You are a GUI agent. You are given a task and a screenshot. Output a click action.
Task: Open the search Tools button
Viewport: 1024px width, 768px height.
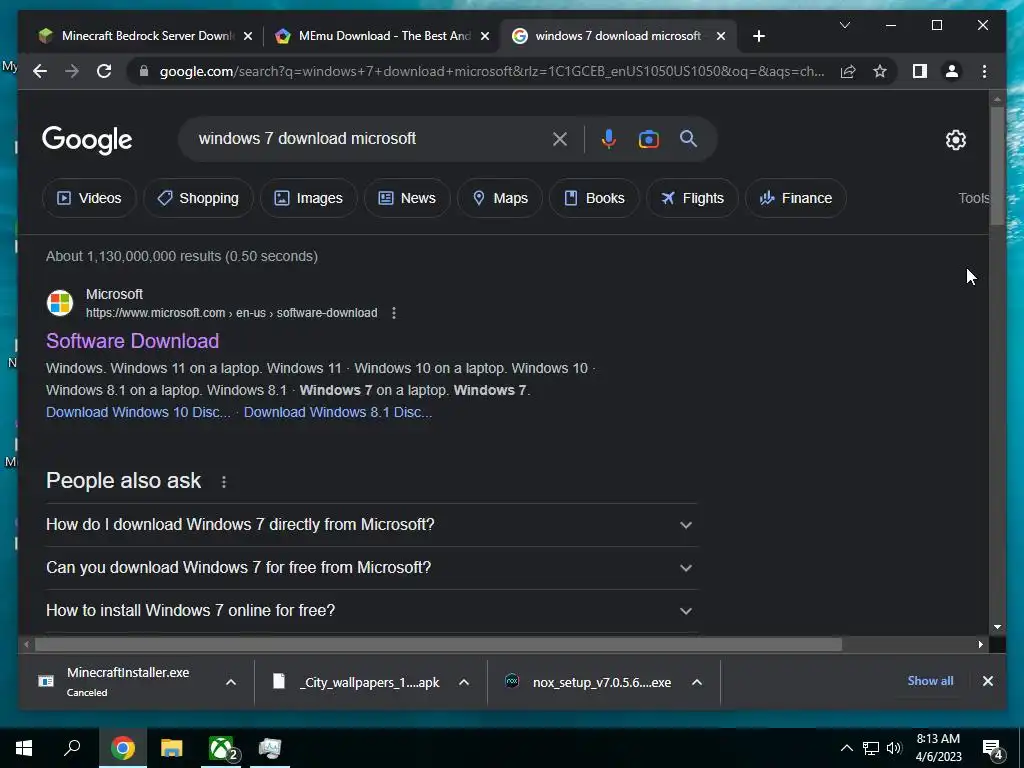pos(974,198)
